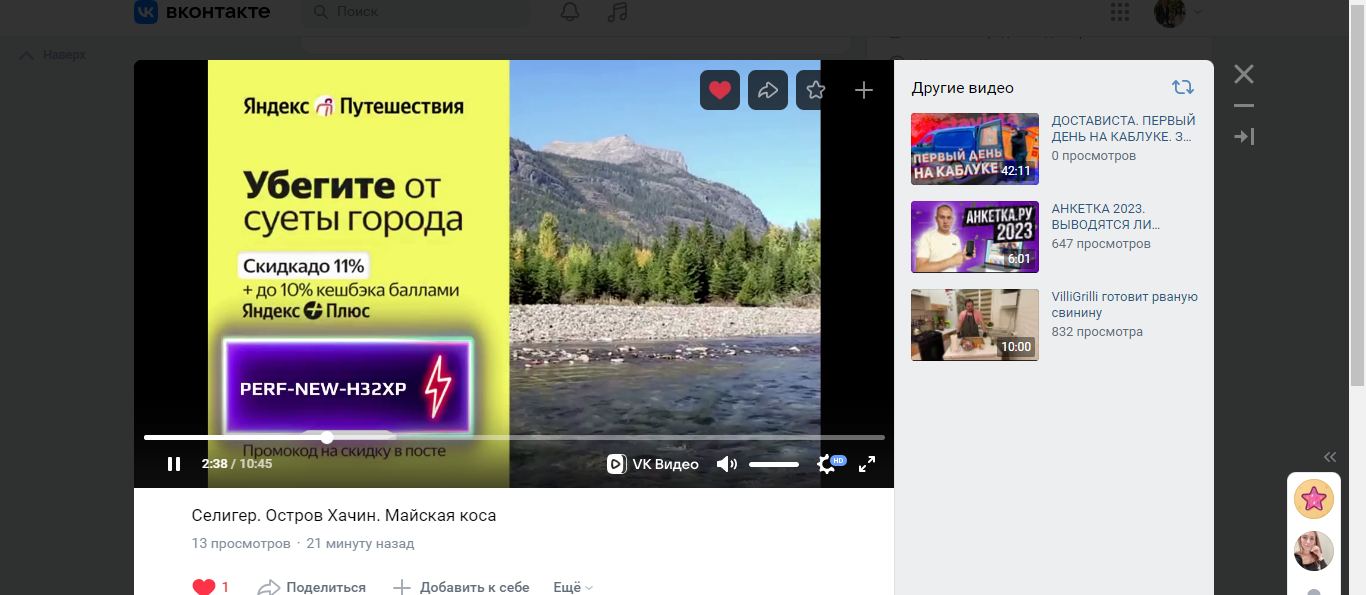
Task: Click the promo code banner PERF-NEW-H32XP
Action: (x=347, y=387)
